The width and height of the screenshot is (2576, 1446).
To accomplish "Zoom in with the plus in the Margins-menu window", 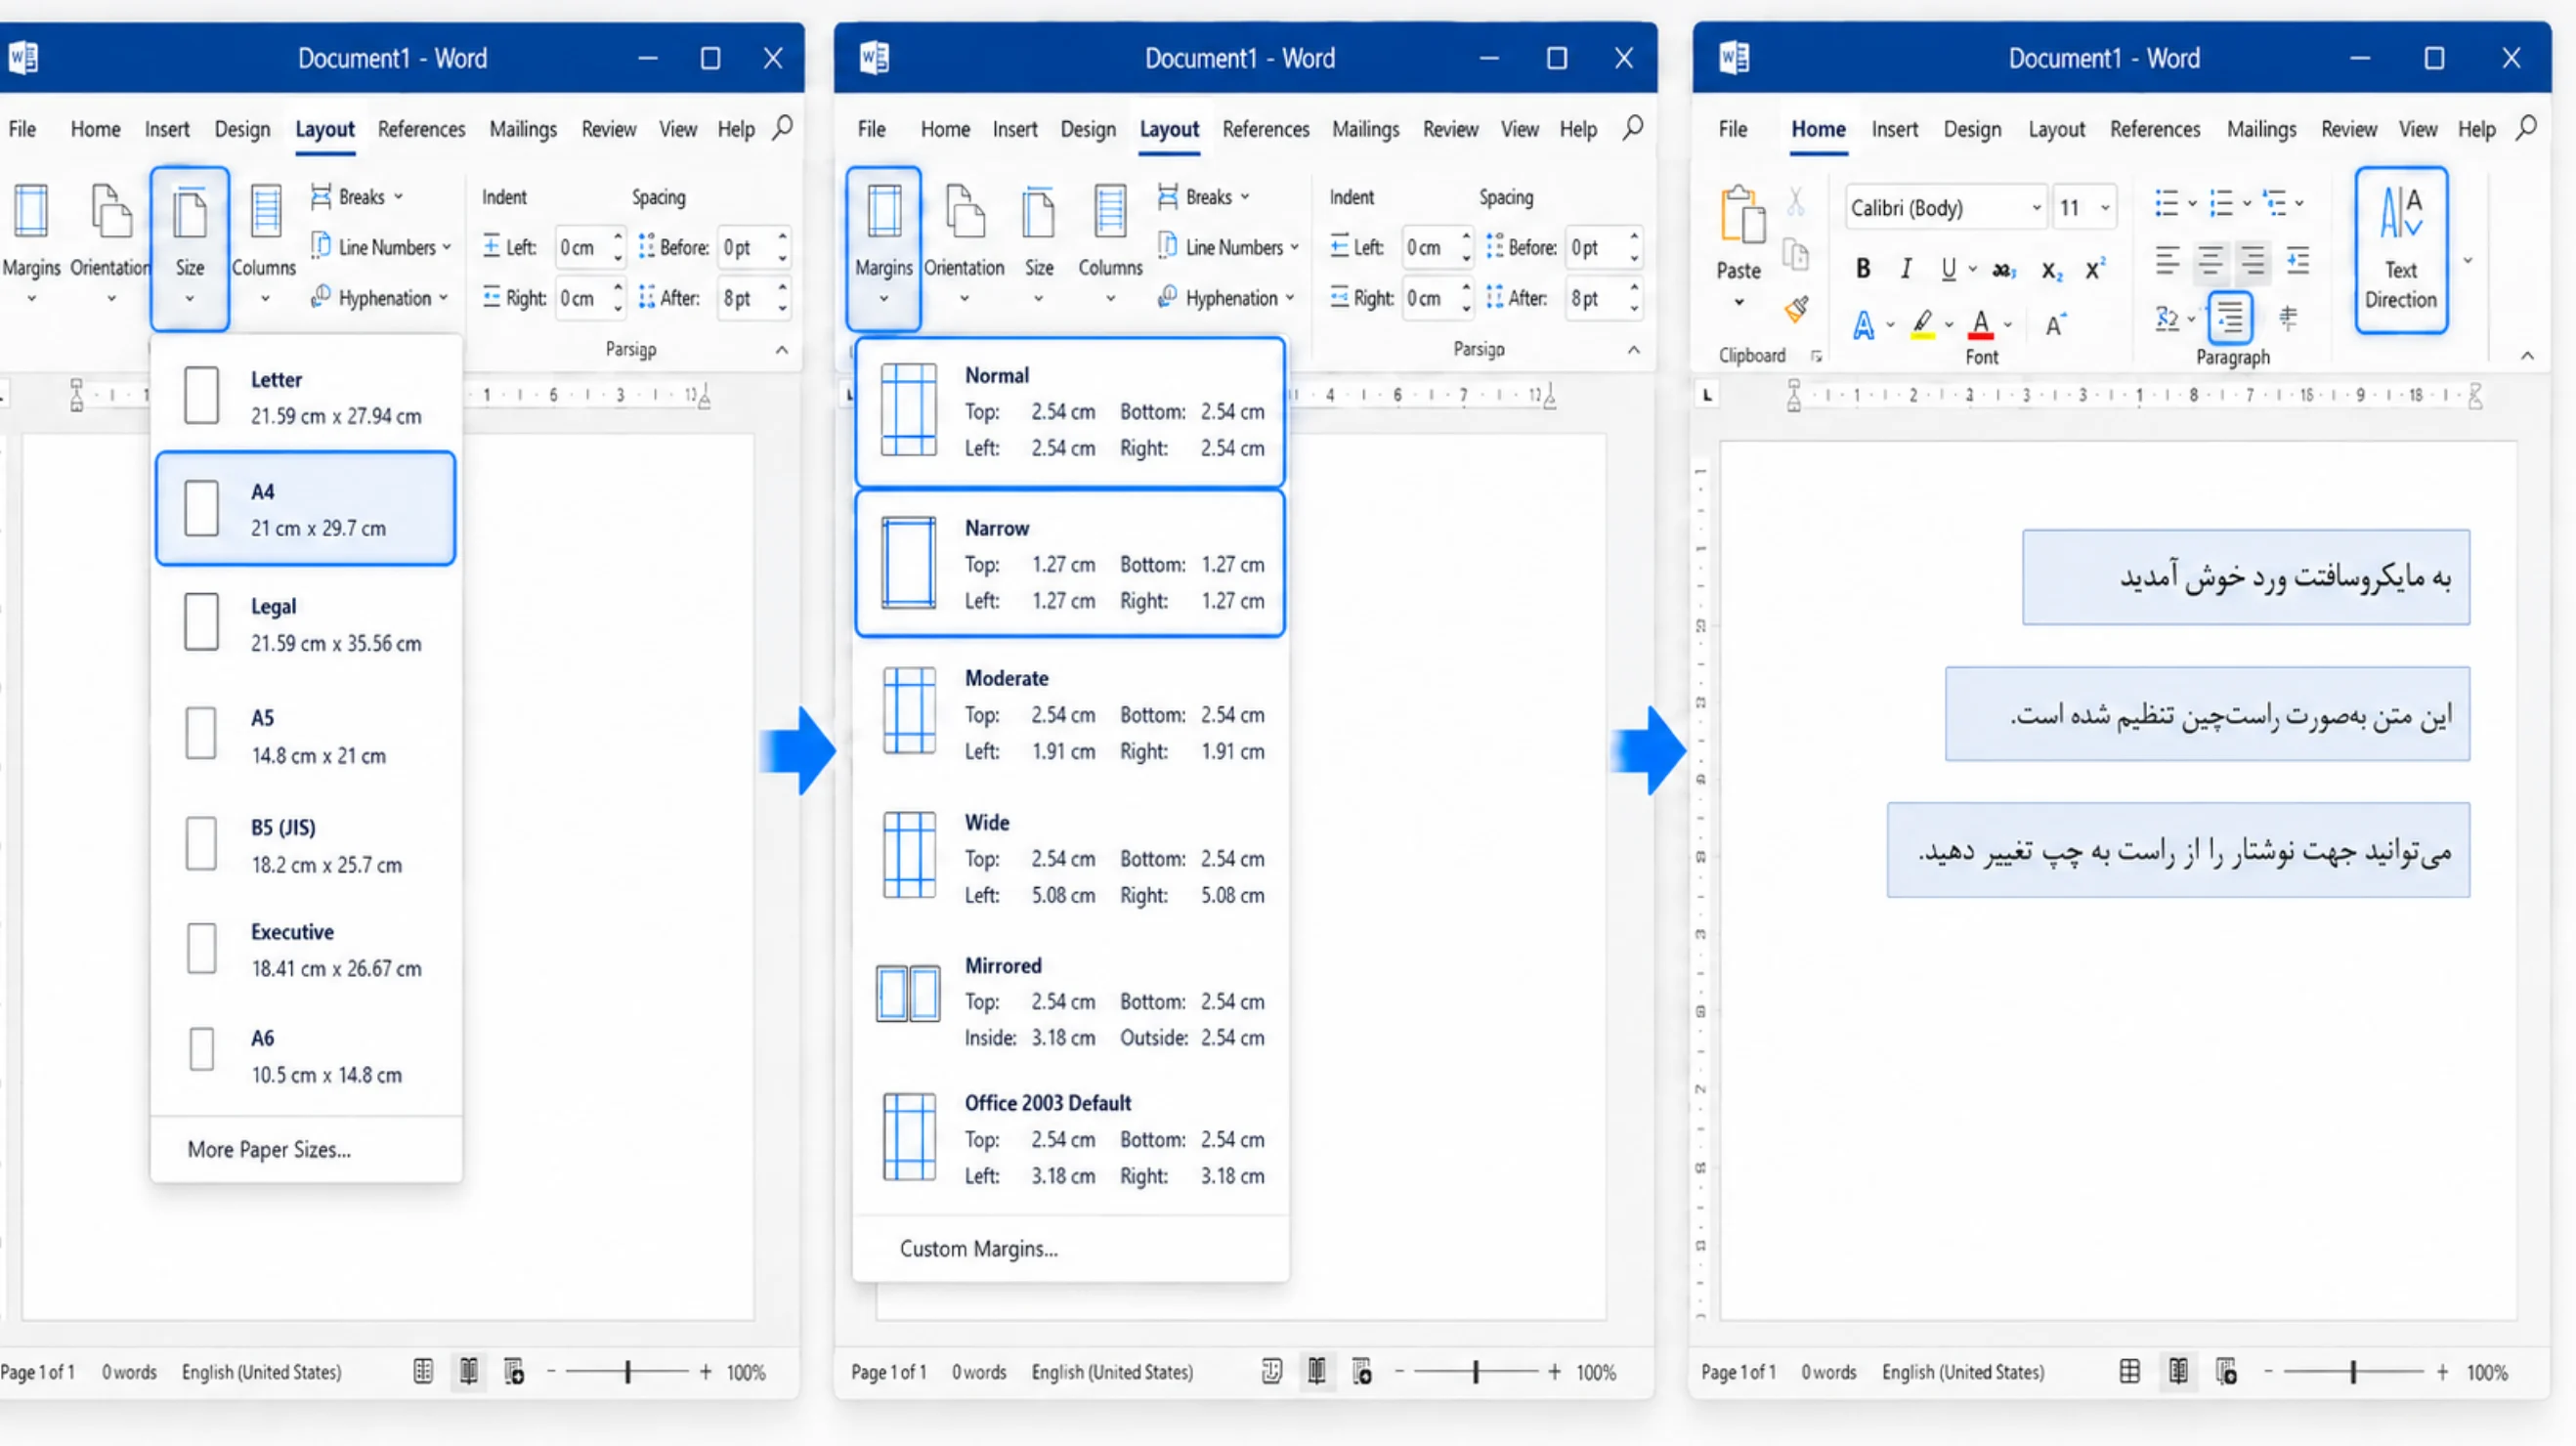I will click(x=1554, y=1372).
